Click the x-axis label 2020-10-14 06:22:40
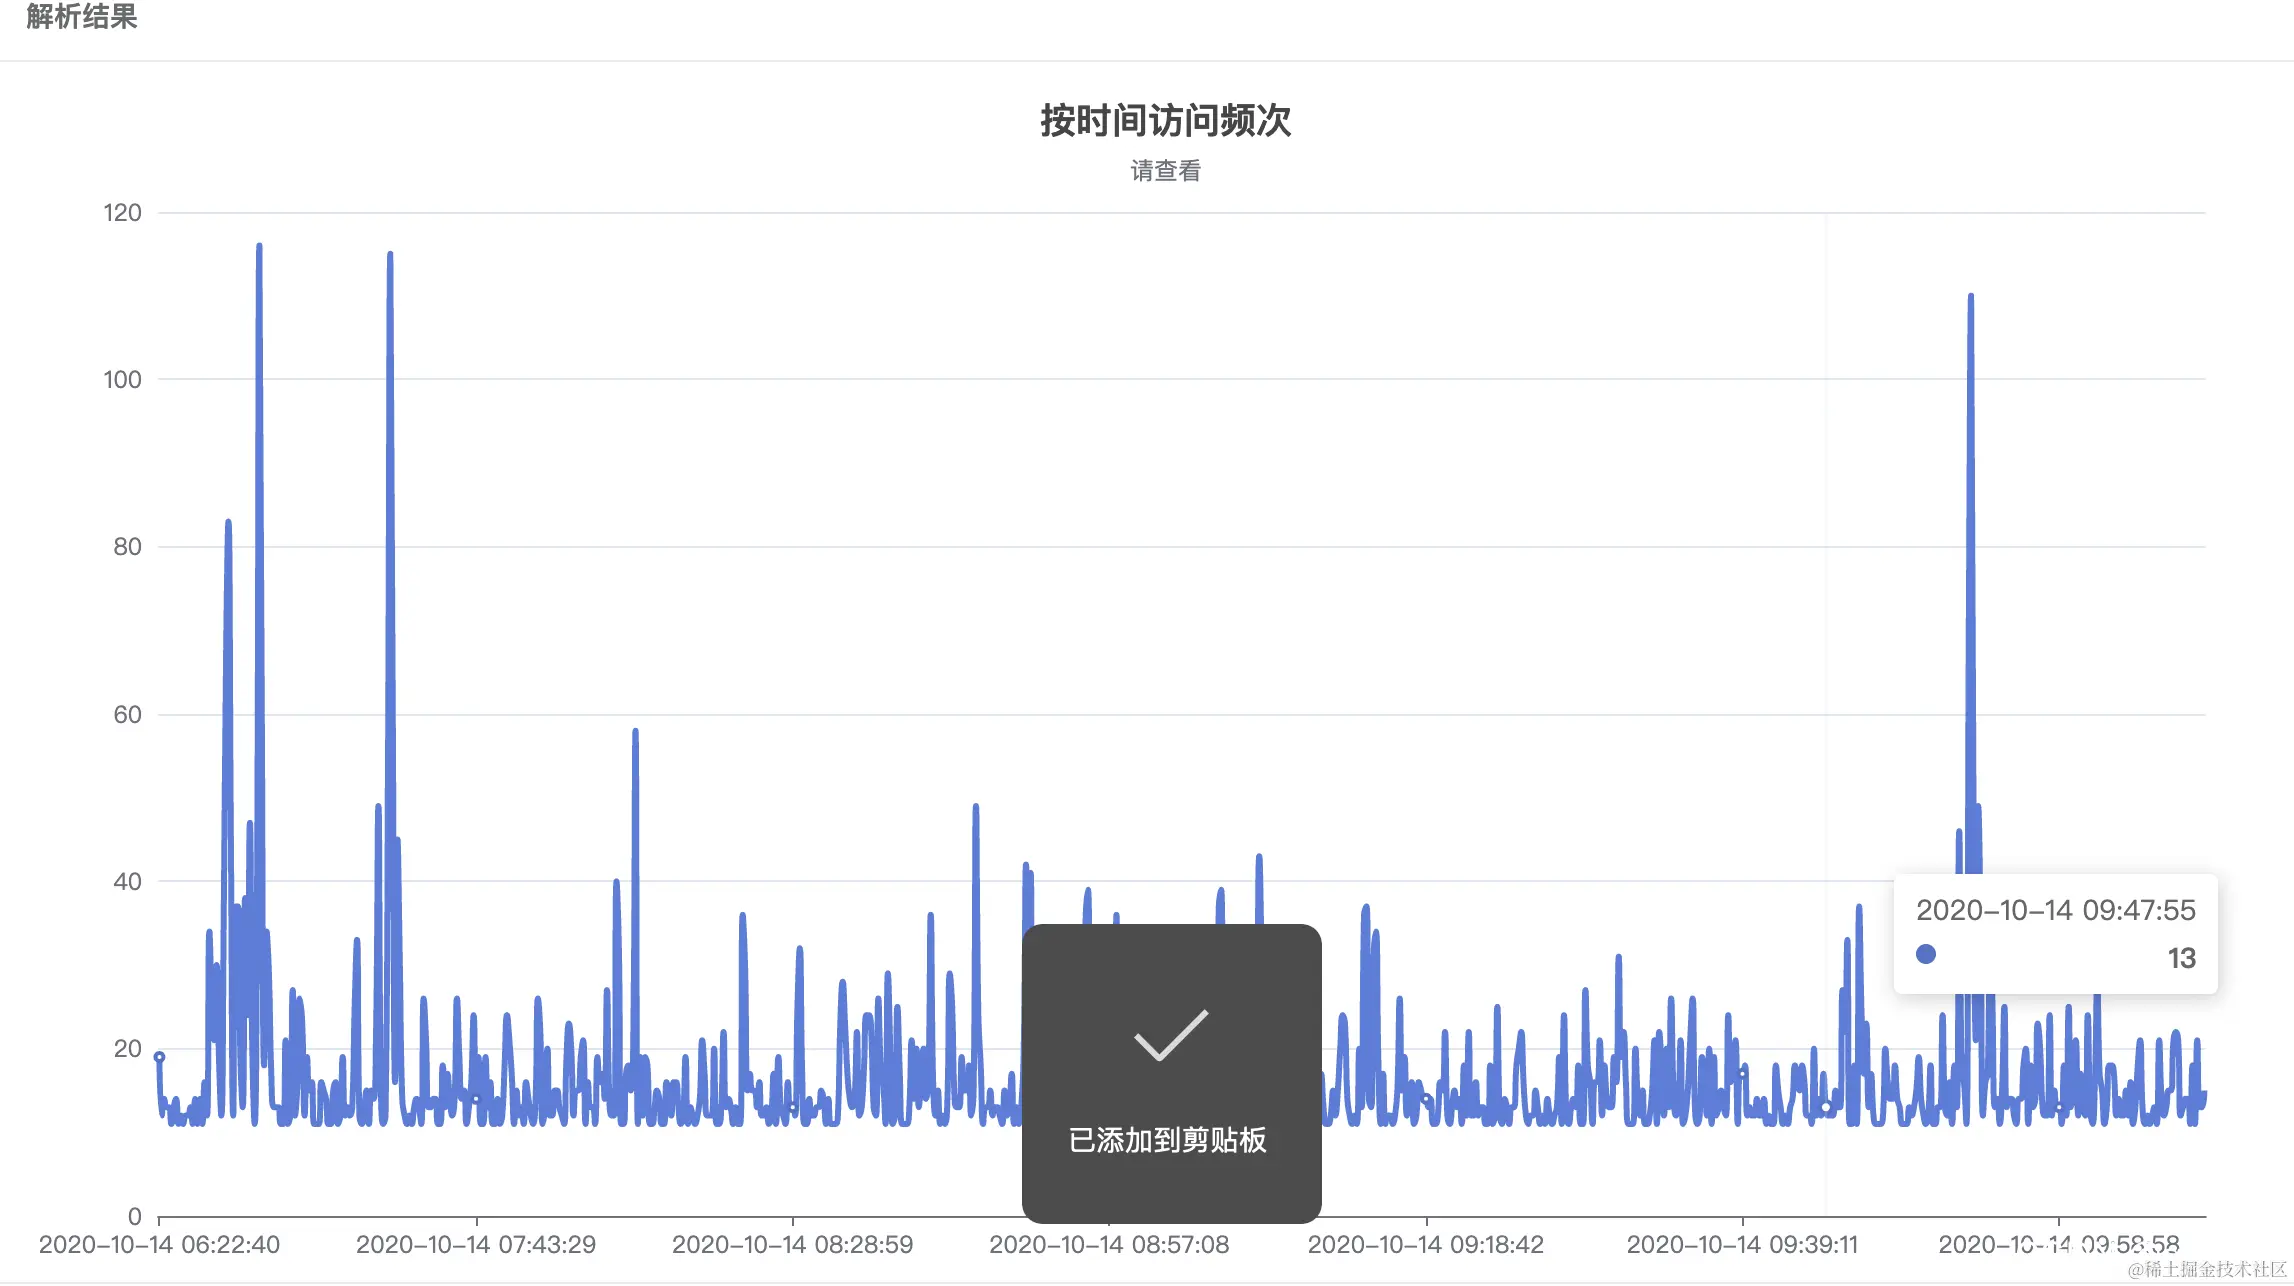This screenshot has height=1286, width=2294. (159, 1245)
